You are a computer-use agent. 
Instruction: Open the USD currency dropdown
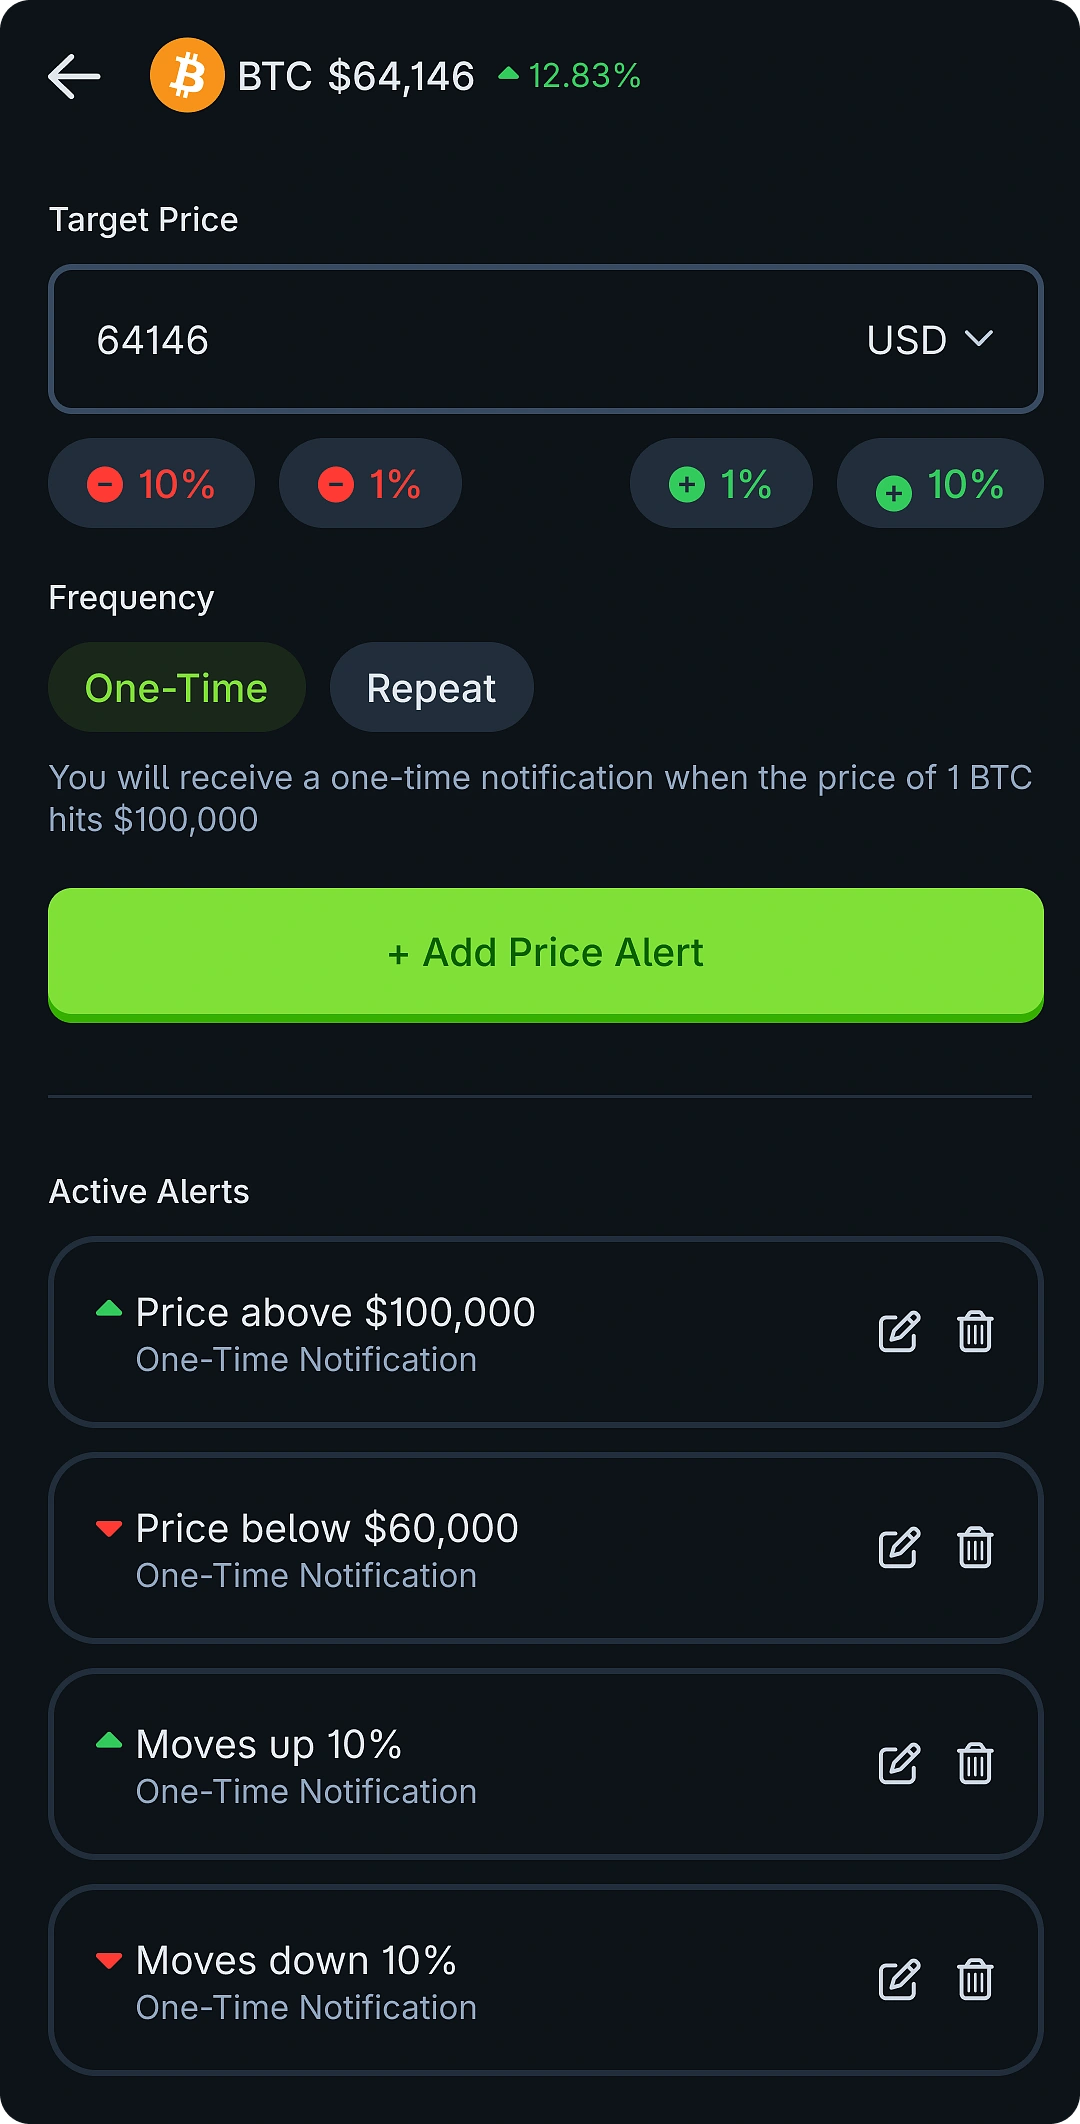click(930, 340)
